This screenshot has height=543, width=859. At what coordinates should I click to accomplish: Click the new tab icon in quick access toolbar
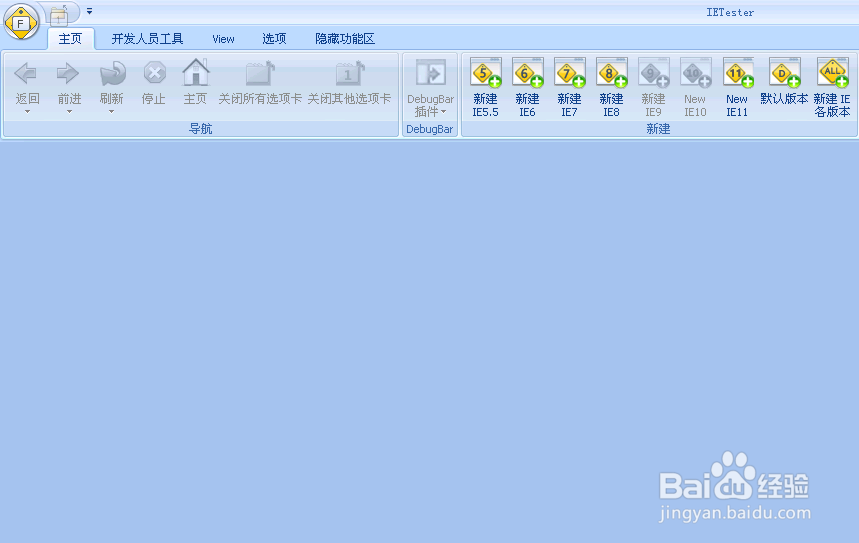(x=58, y=15)
